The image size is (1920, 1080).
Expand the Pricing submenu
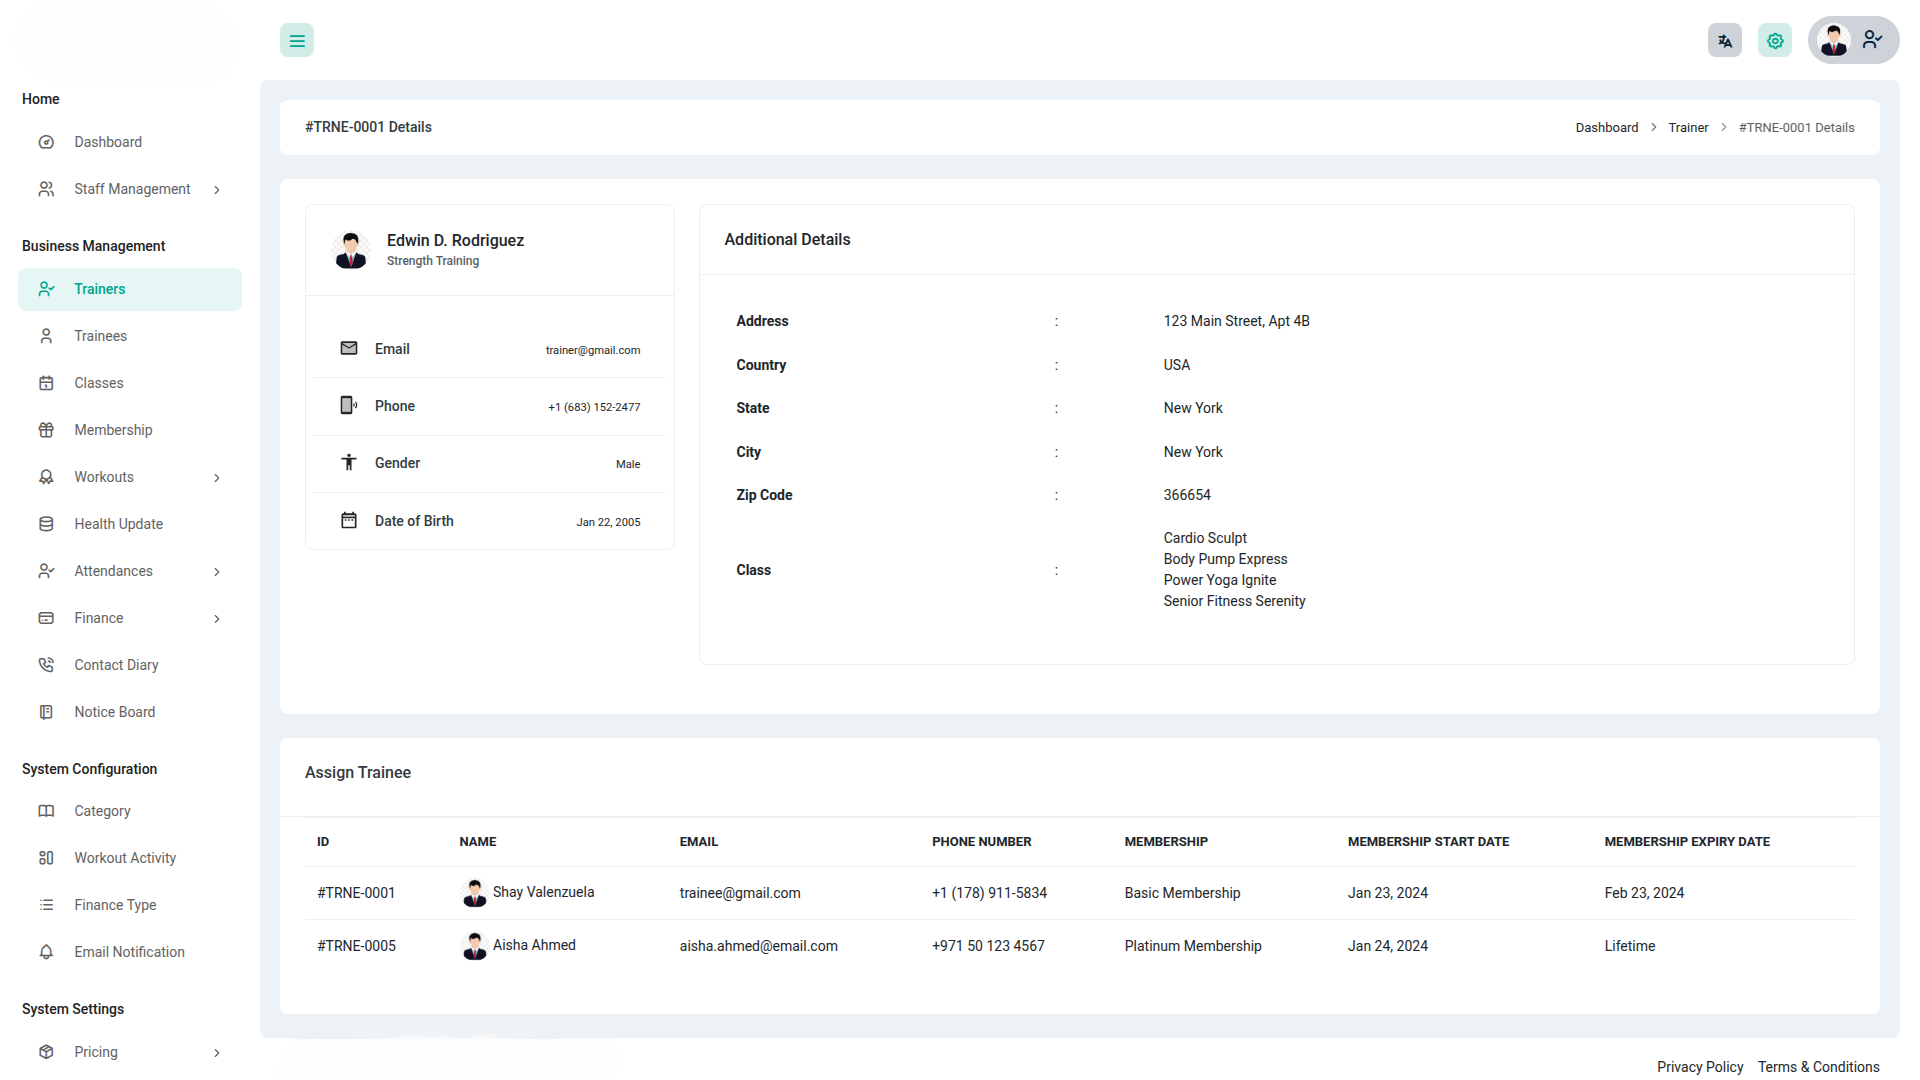(217, 1053)
